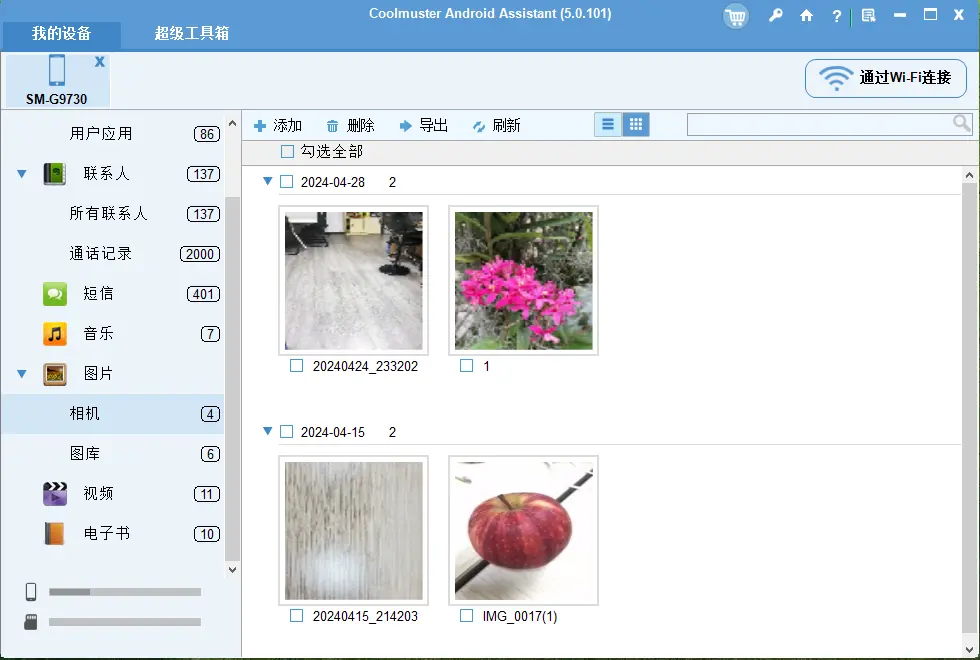Check the 2024-04-15 group checkbox
The width and height of the screenshot is (980, 660).
pos(286,432)
